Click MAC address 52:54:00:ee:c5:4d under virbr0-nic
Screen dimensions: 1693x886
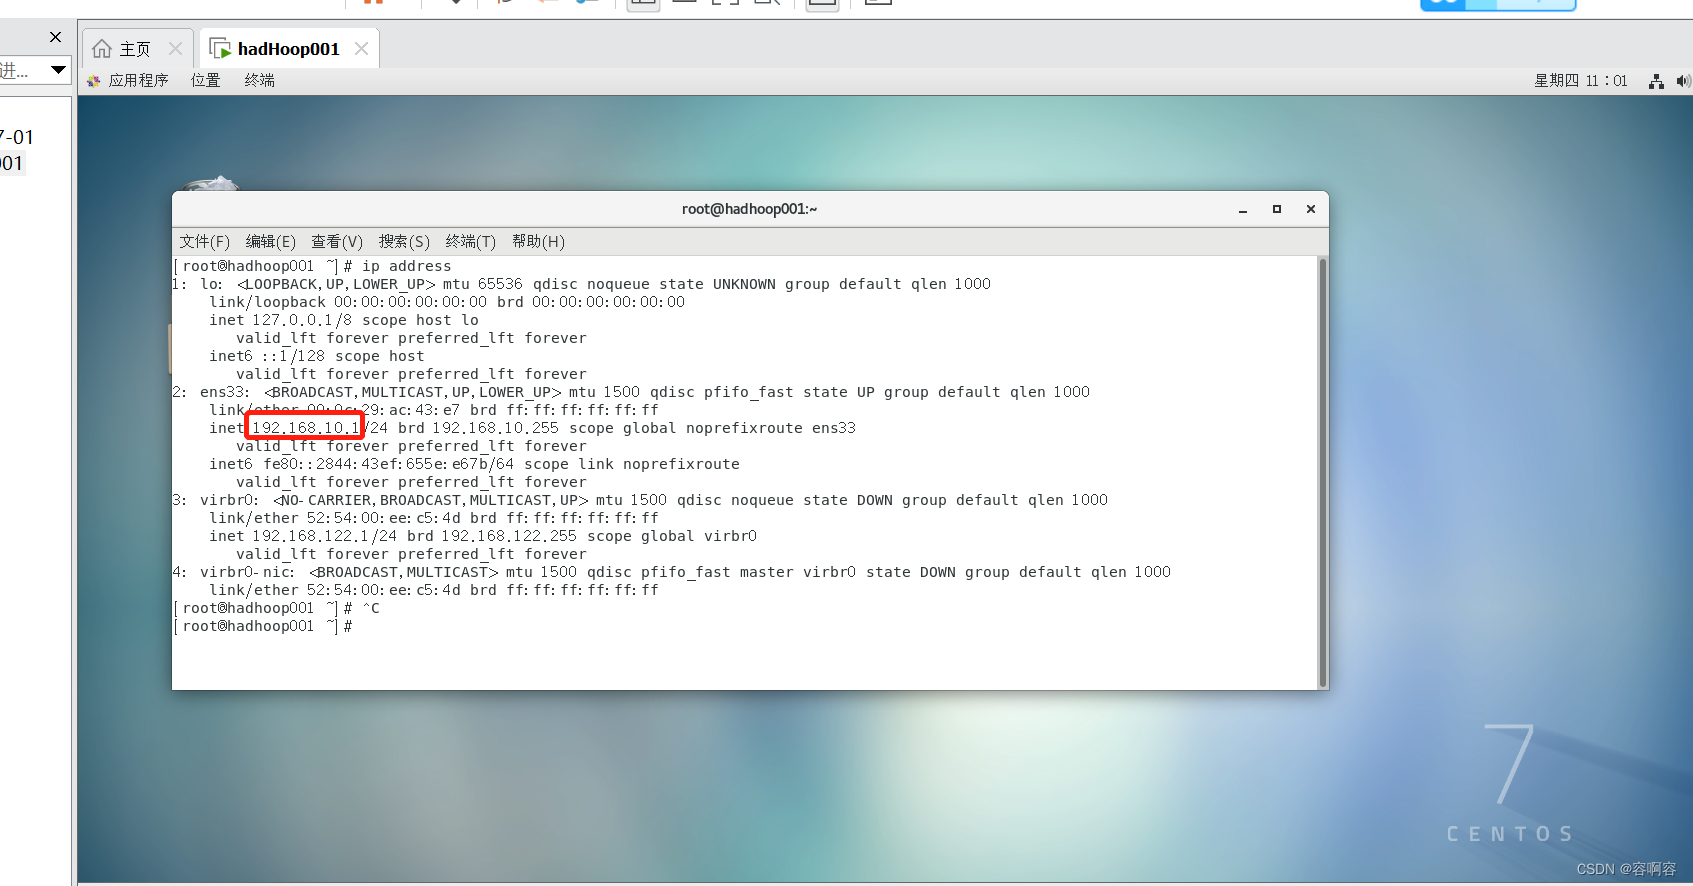click(384, 590)
